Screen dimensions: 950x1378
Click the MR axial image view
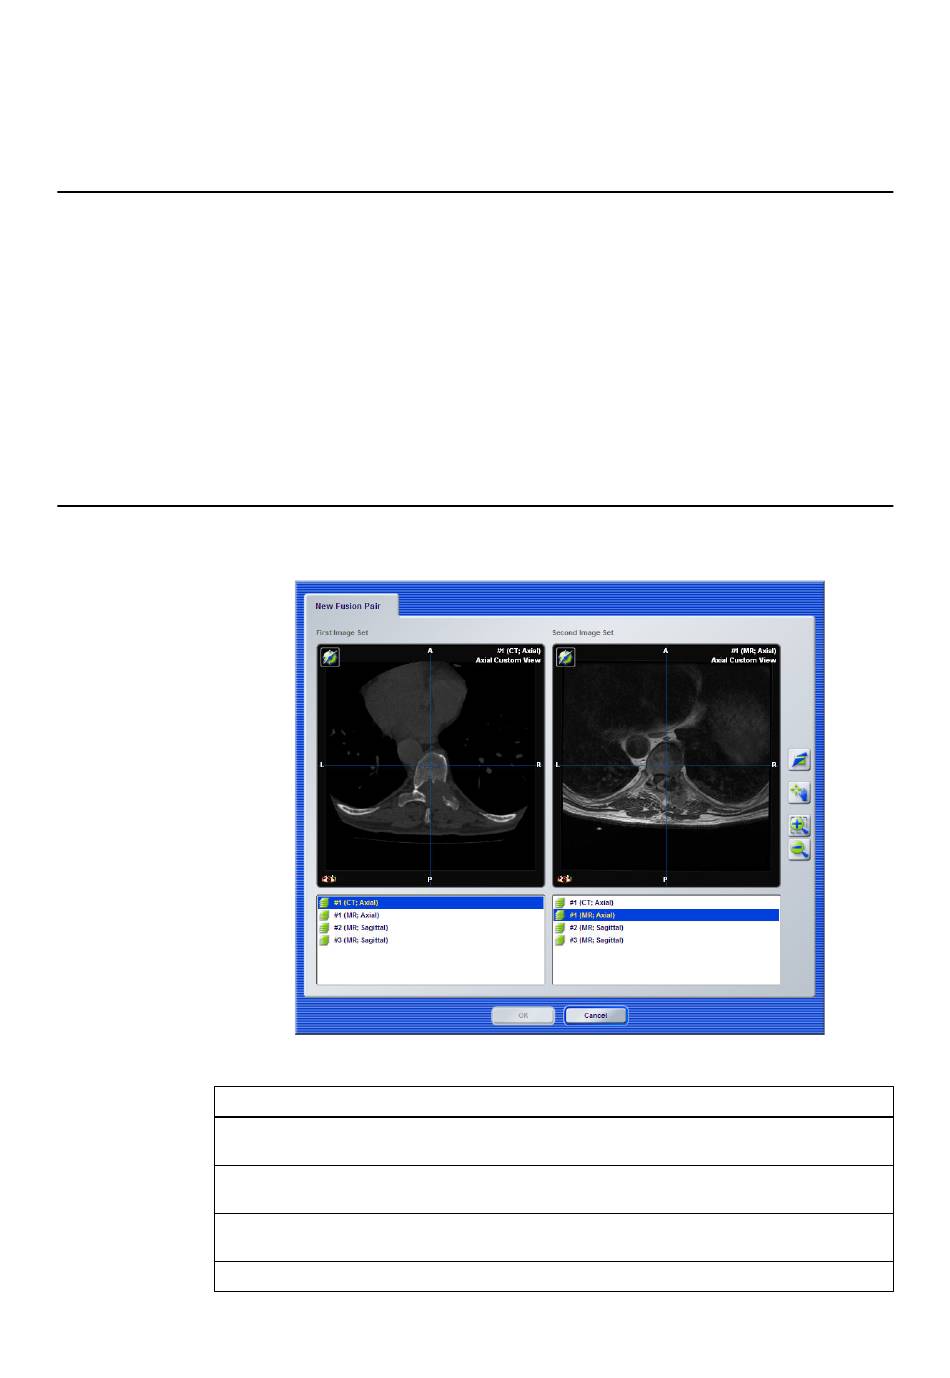(666, 765)
